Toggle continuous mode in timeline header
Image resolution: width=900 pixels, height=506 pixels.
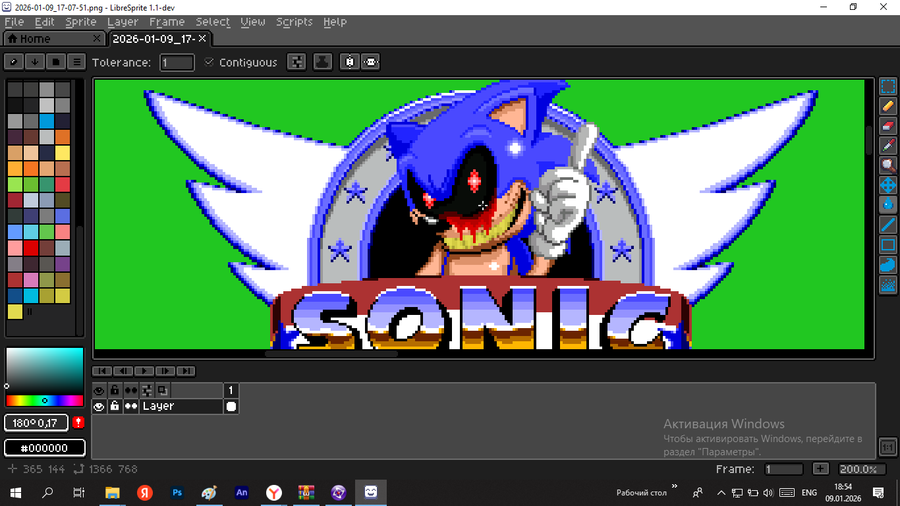tap(131, 391)
